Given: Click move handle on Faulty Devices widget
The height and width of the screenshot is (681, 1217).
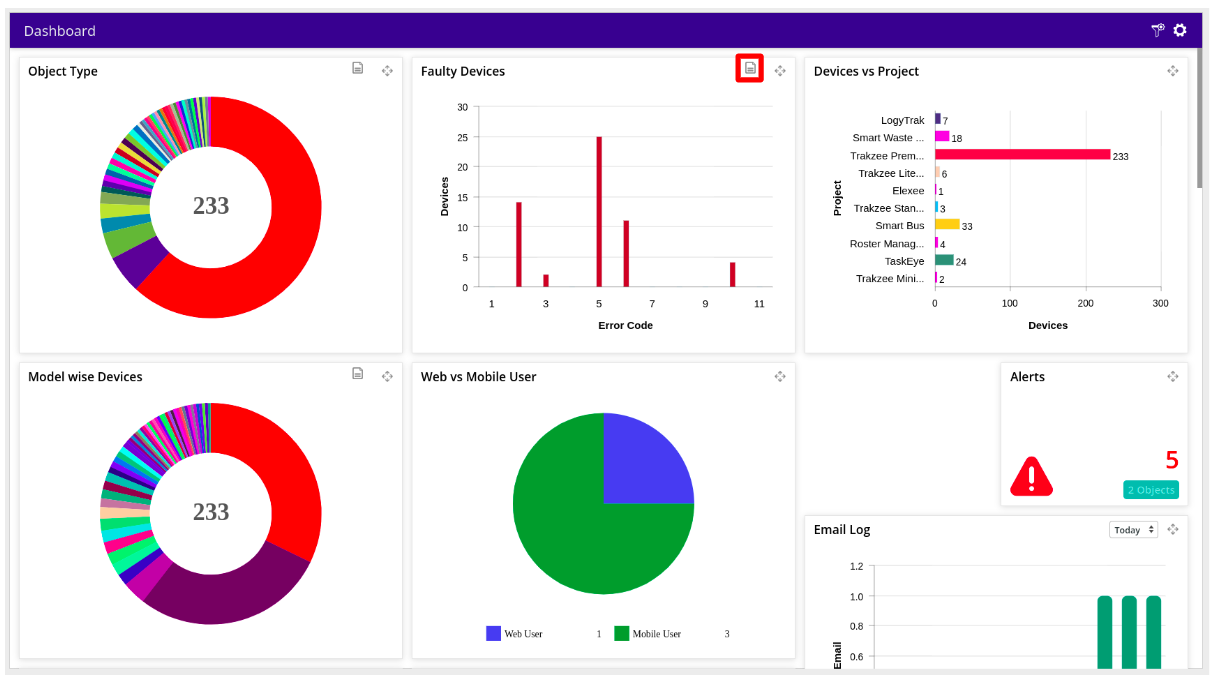Looking at the screenshot, I should point(780,71).
